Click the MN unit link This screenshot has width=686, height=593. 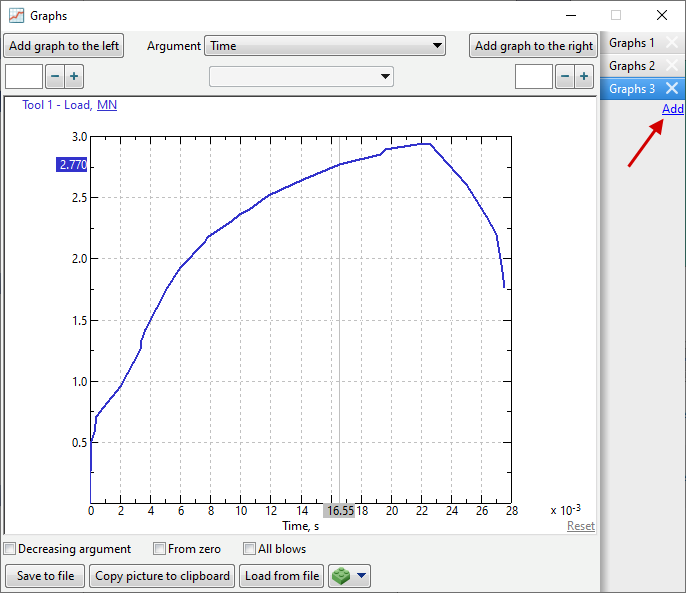pyautogui.click(x=107, y=104)
